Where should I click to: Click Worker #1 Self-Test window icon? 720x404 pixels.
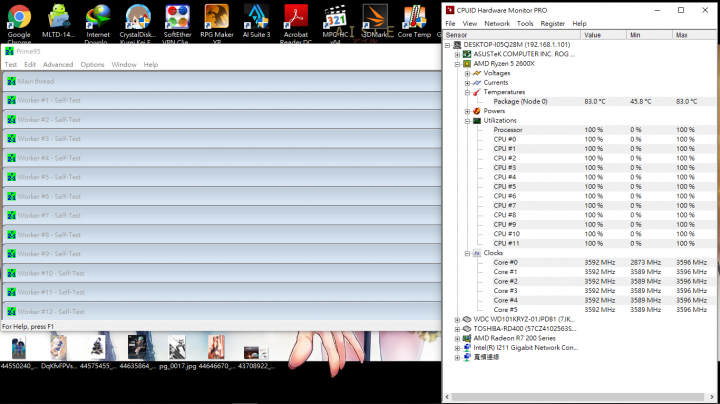[x=11, y=100]
